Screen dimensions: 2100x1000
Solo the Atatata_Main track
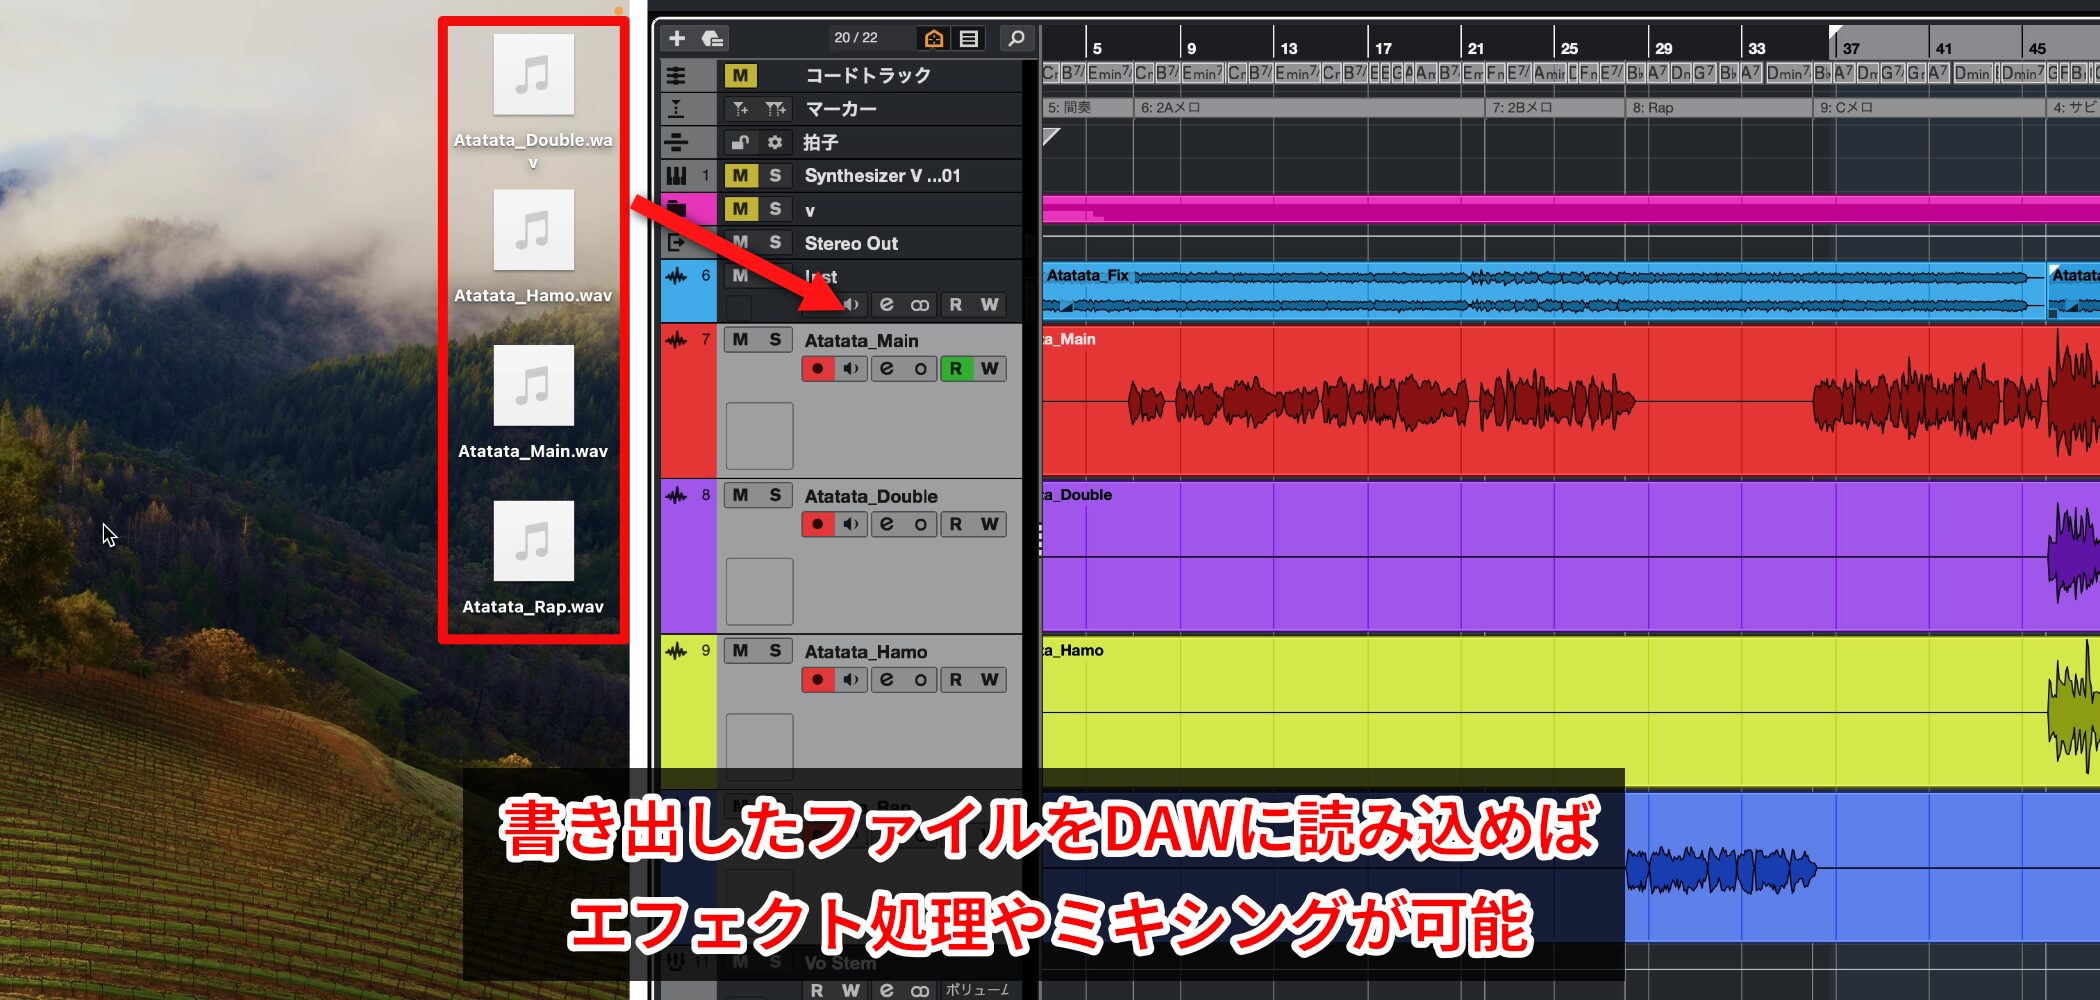(775, 340)
